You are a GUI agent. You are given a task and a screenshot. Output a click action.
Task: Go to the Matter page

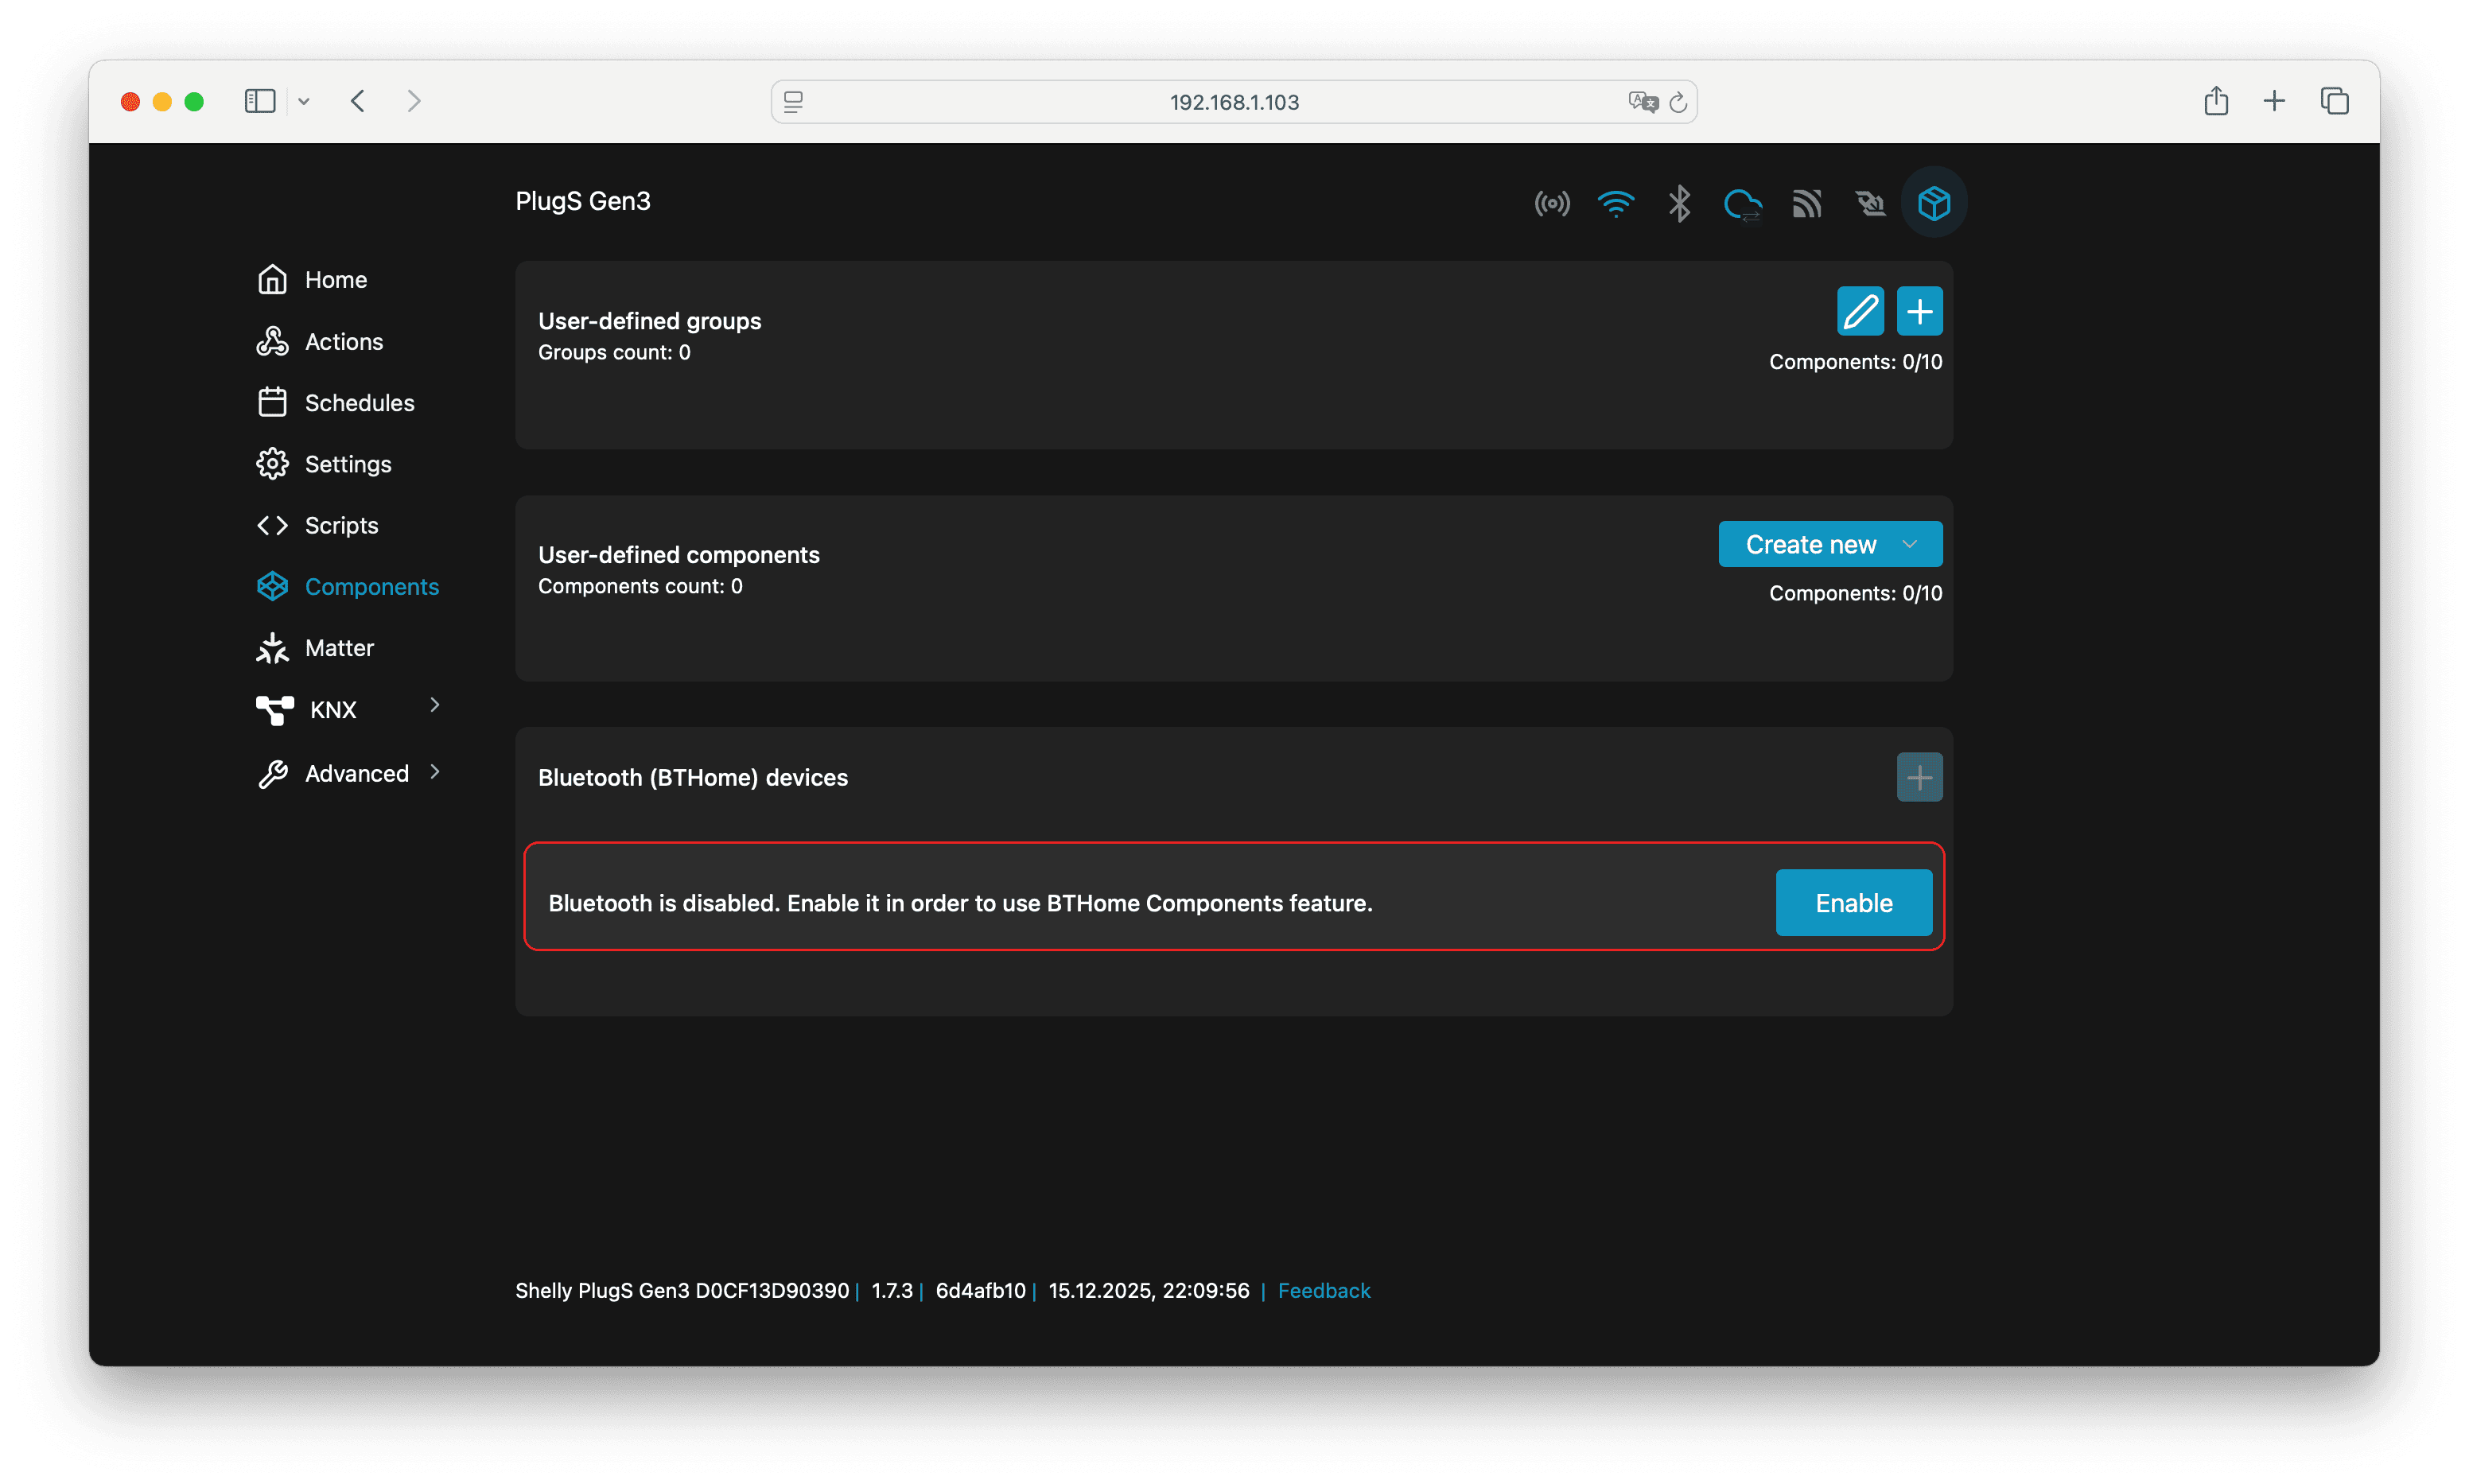[338, 648]
